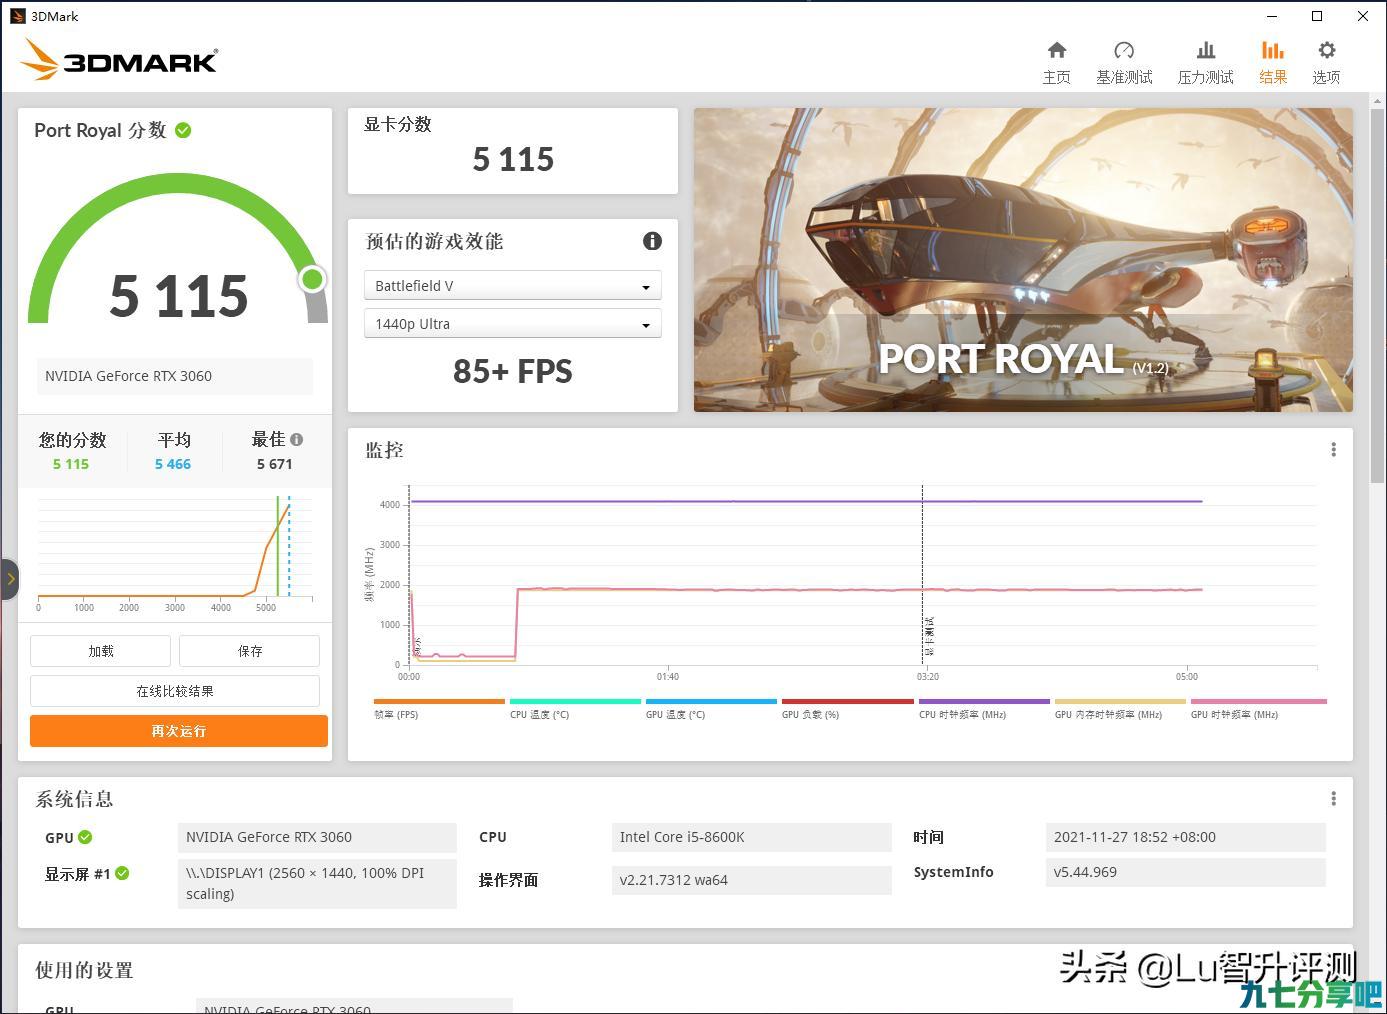Image resolution: width=1387 pixels, height=1014 pixels.
Task: Toggle the GPU 内存时钟频率 legend series
Action: pyautogui.click(x=1120, y=708)
